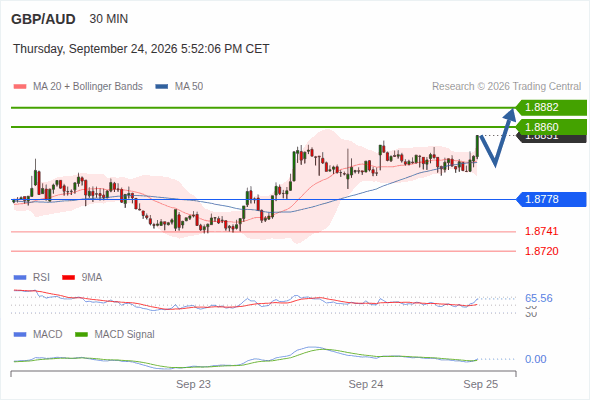Click the MACD Signal green legend swatch

pos(81,335)
